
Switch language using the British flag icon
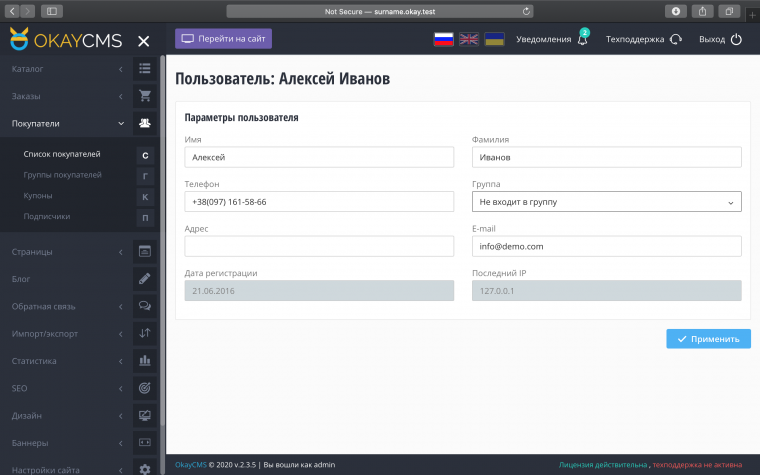click(468, 40)
